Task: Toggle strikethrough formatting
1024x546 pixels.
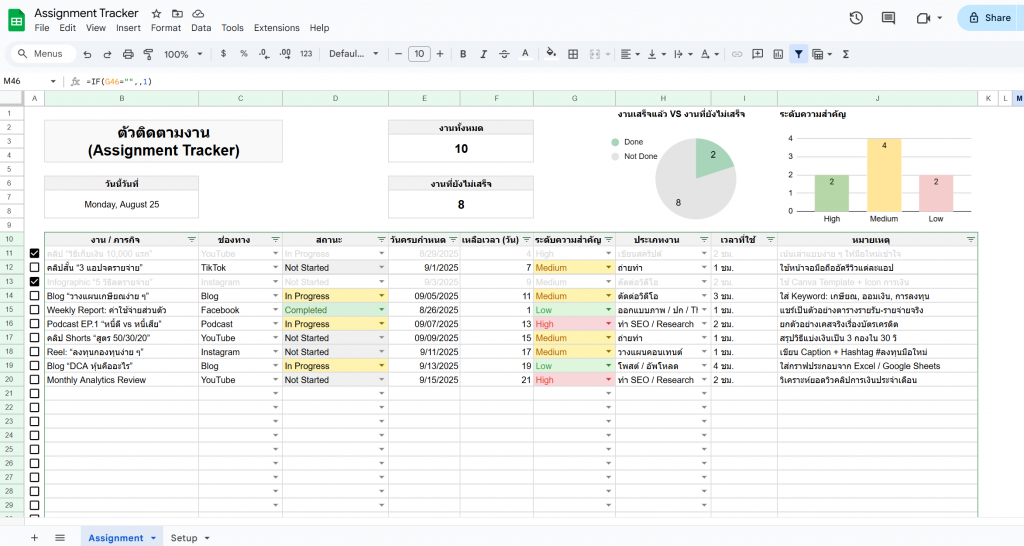Action: coord(504,54)
